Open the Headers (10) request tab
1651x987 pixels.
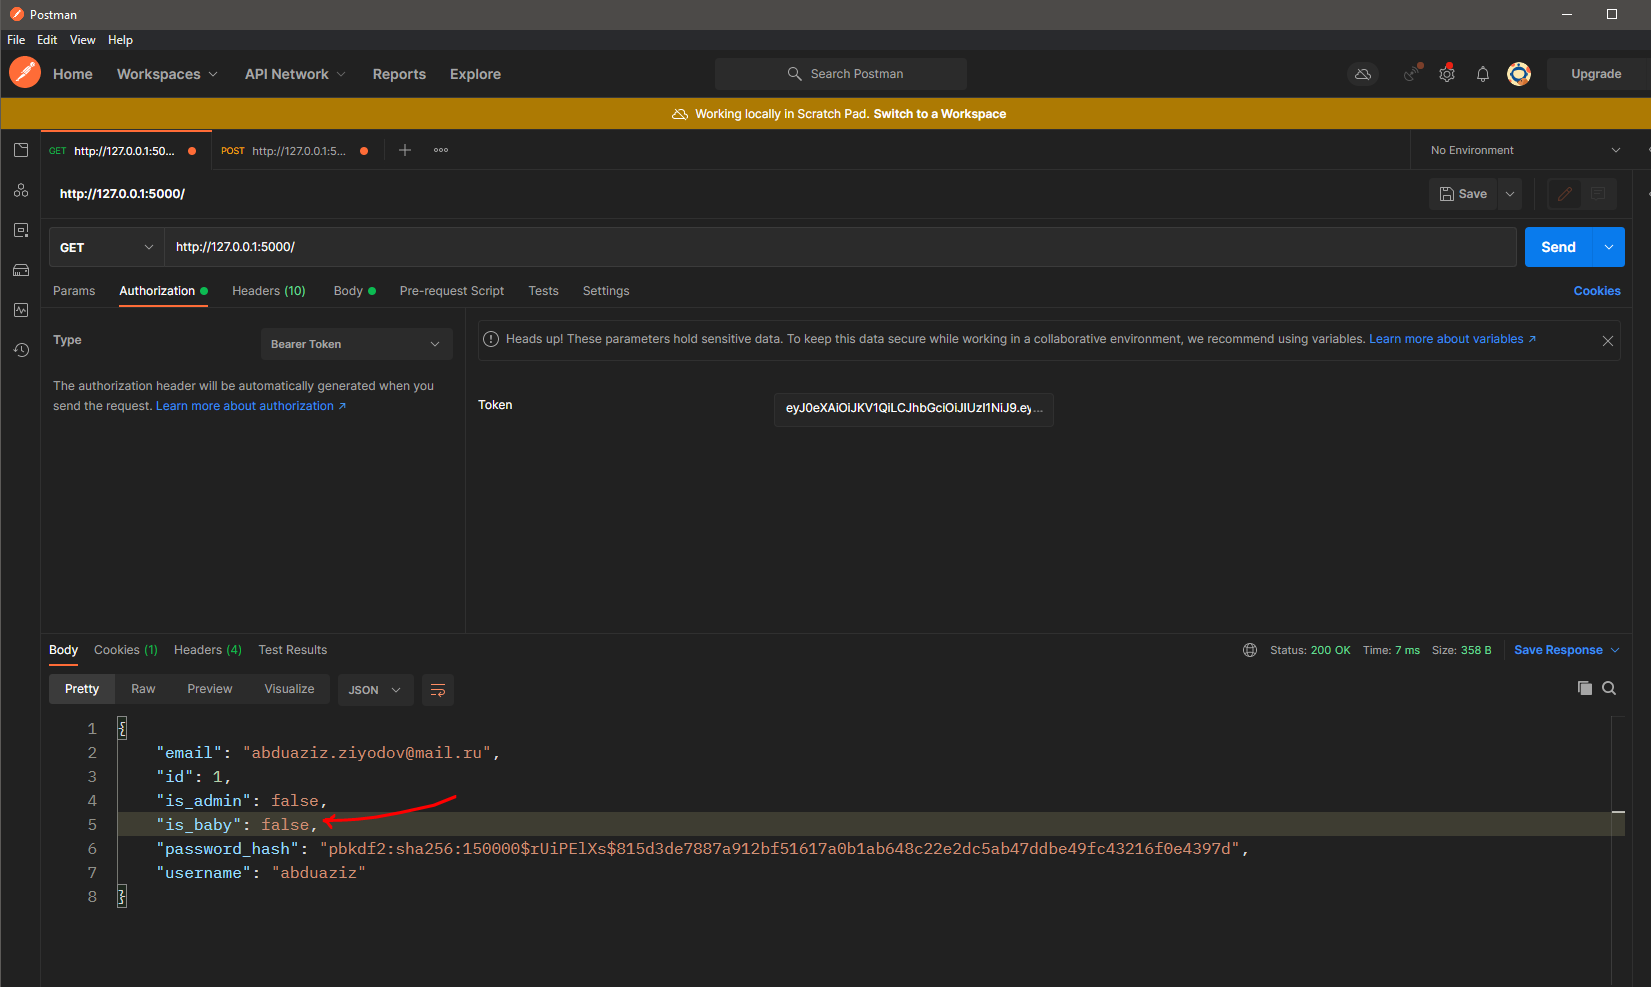269,291
